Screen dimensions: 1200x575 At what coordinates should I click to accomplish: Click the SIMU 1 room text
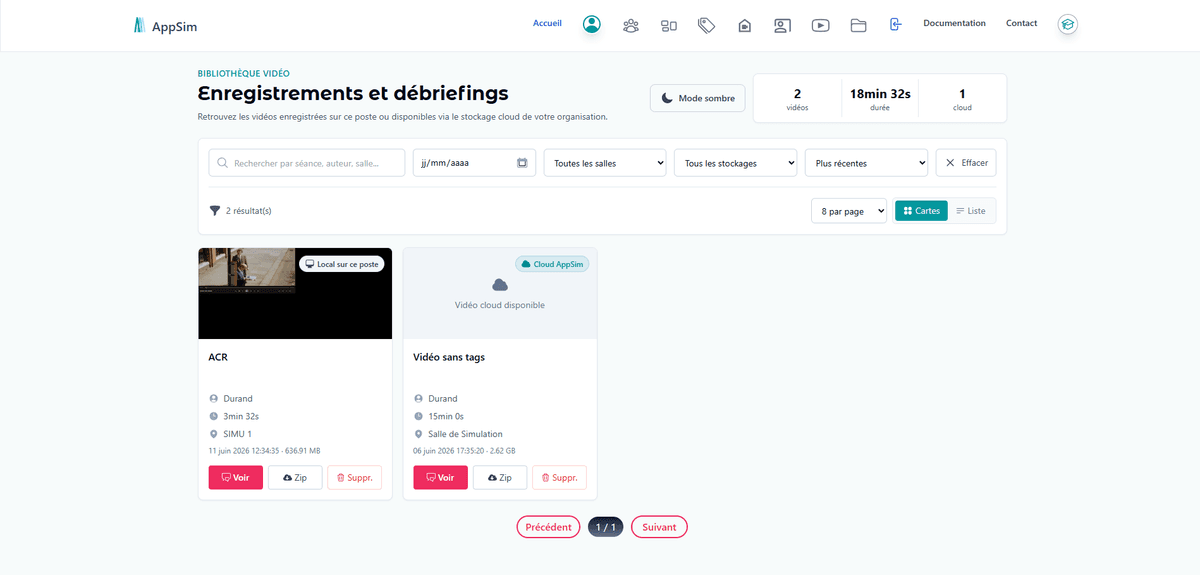pyautogui.click(x=238, y=434)
